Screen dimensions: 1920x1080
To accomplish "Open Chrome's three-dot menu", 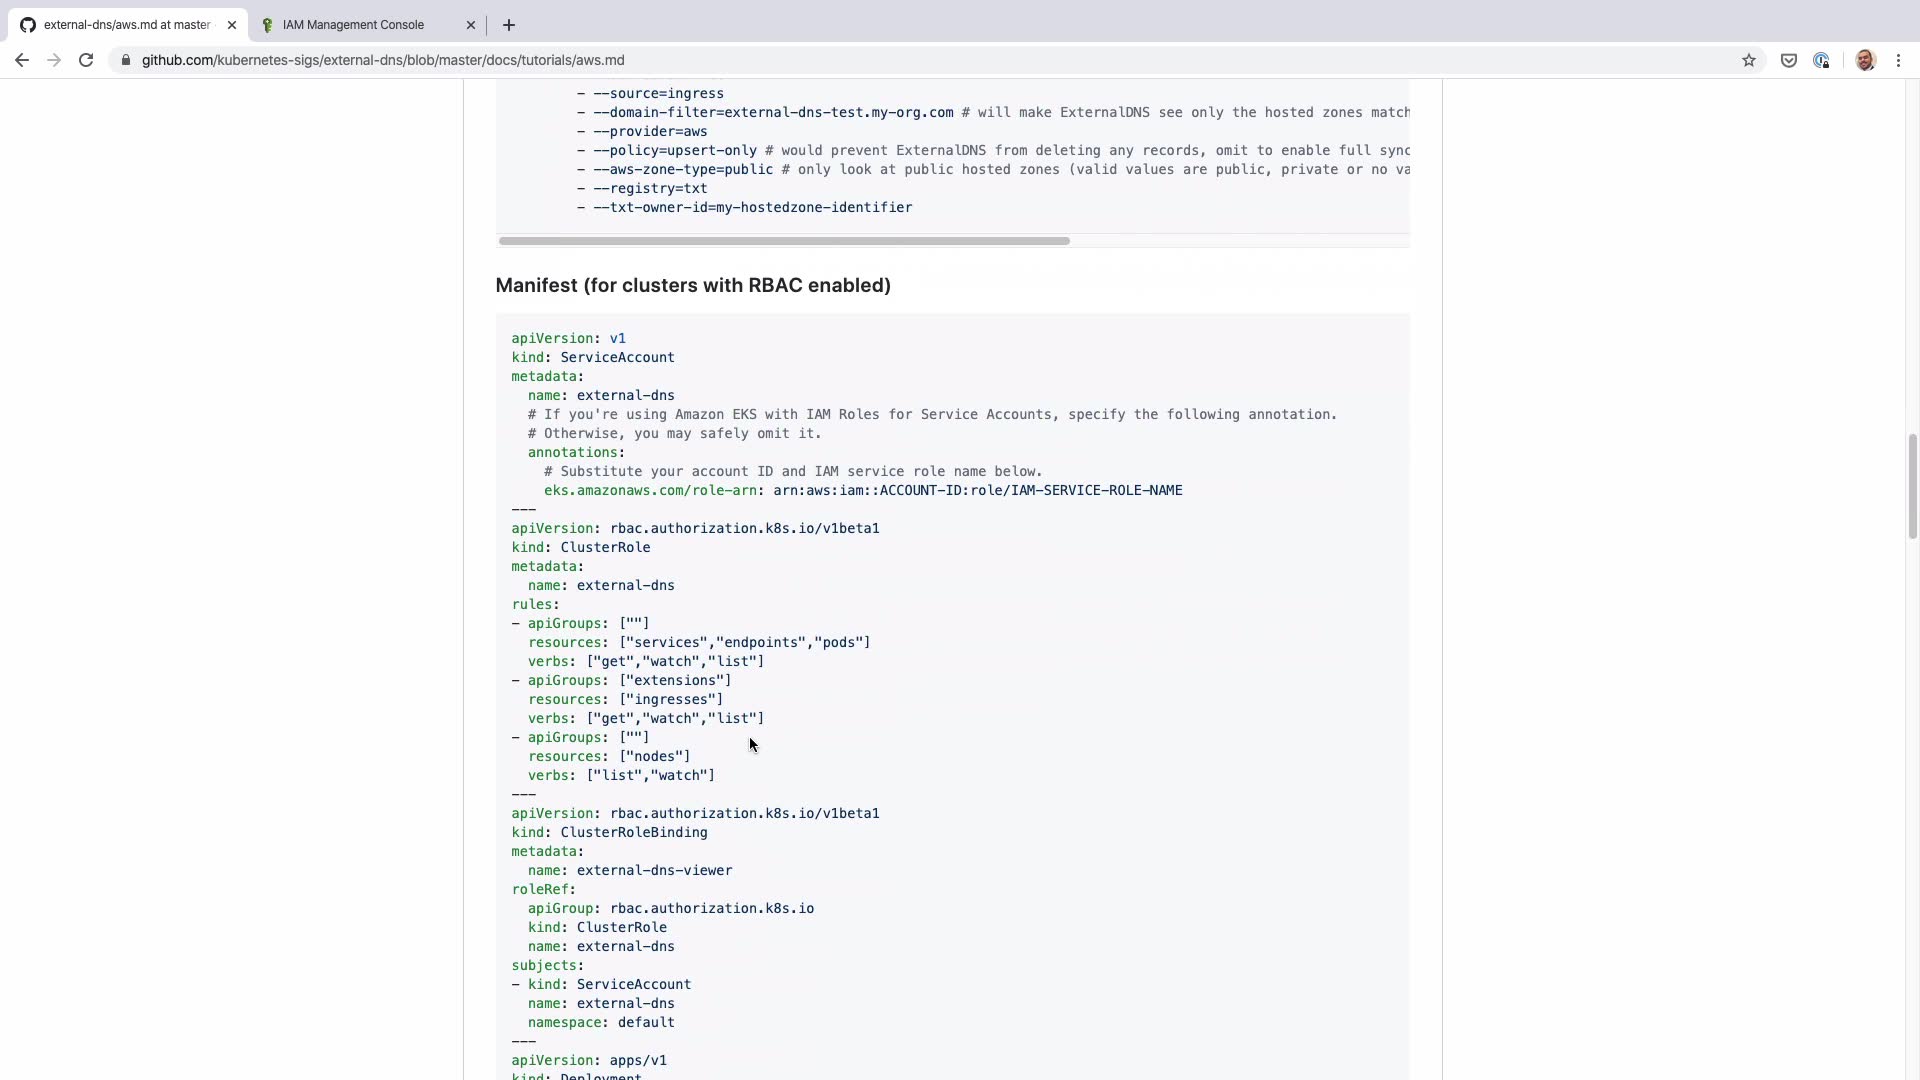I will pyautogui.click(x=1898, y=60).
